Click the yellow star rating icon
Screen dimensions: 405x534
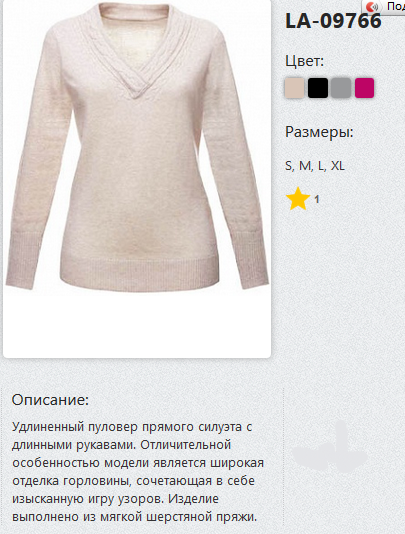(x=298, y=199)
